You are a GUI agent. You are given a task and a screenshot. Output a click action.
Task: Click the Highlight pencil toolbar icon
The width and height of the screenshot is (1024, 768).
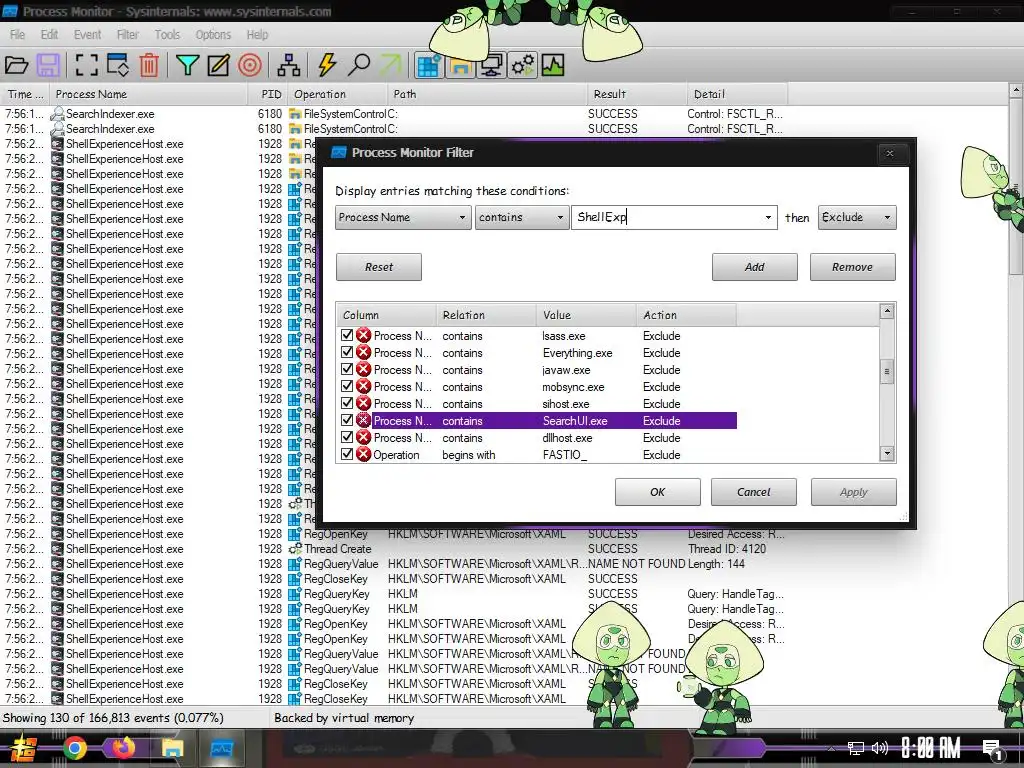(218, 65)
